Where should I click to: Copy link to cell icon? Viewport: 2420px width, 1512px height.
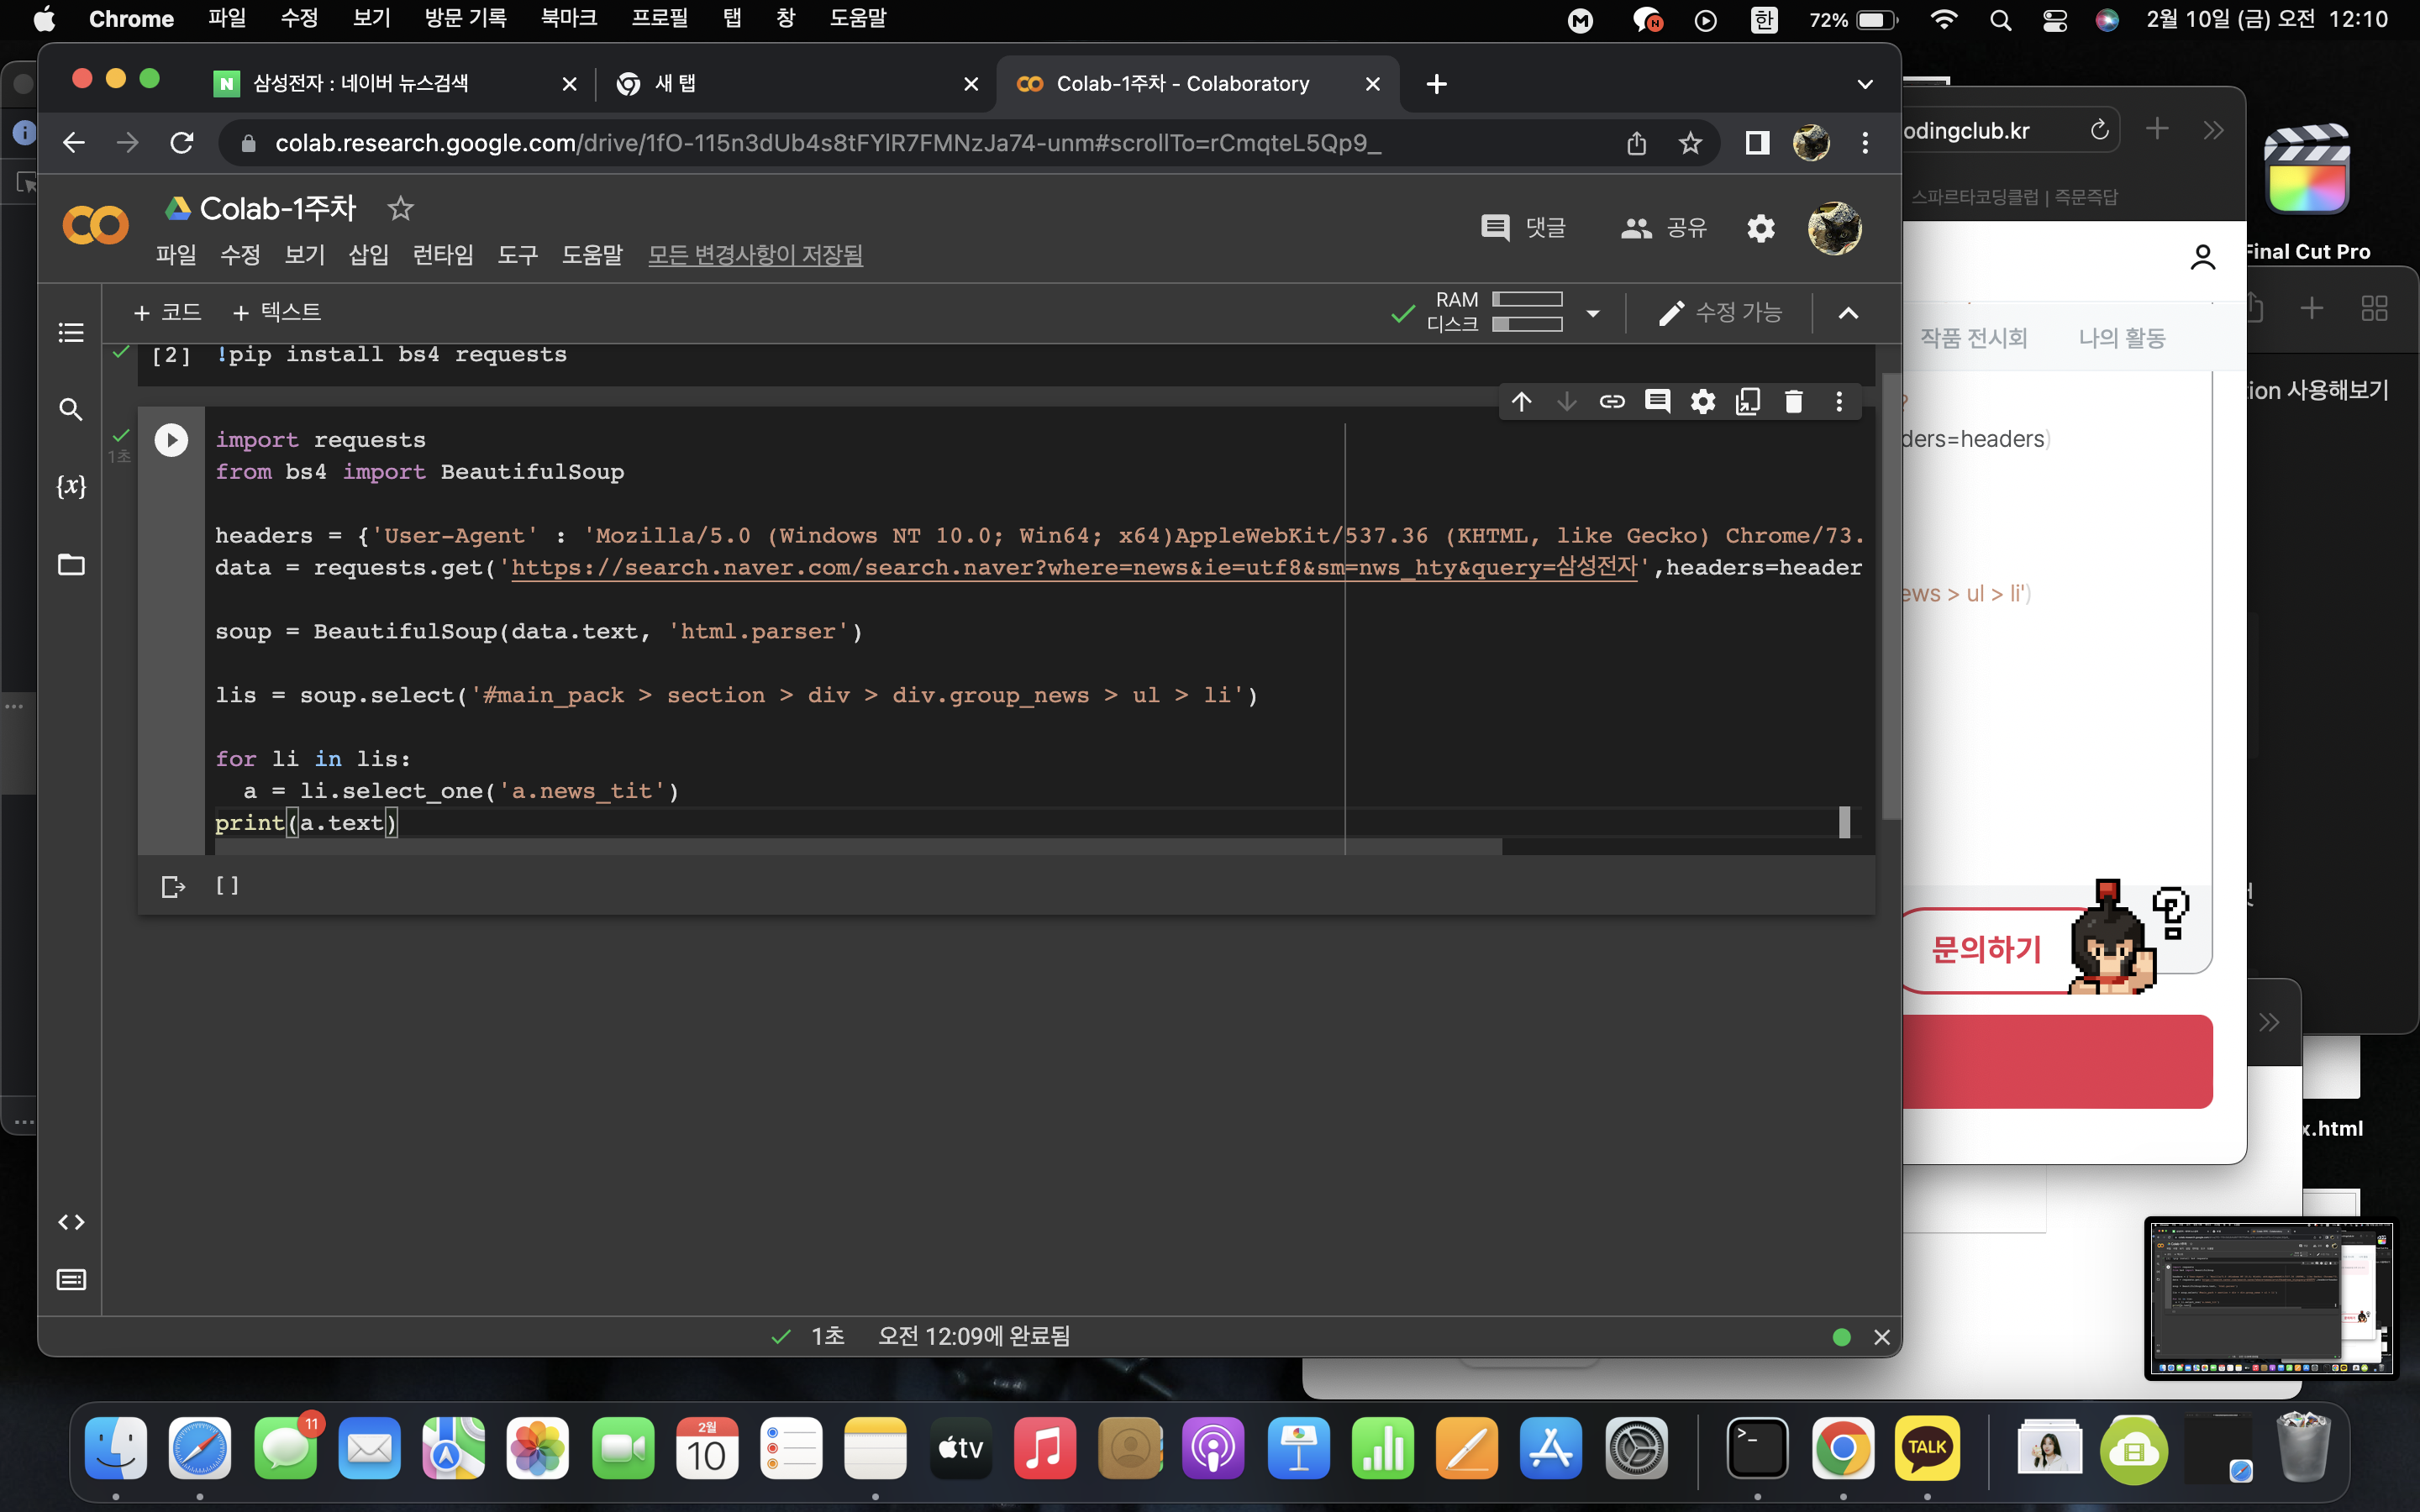point(1612,402)
